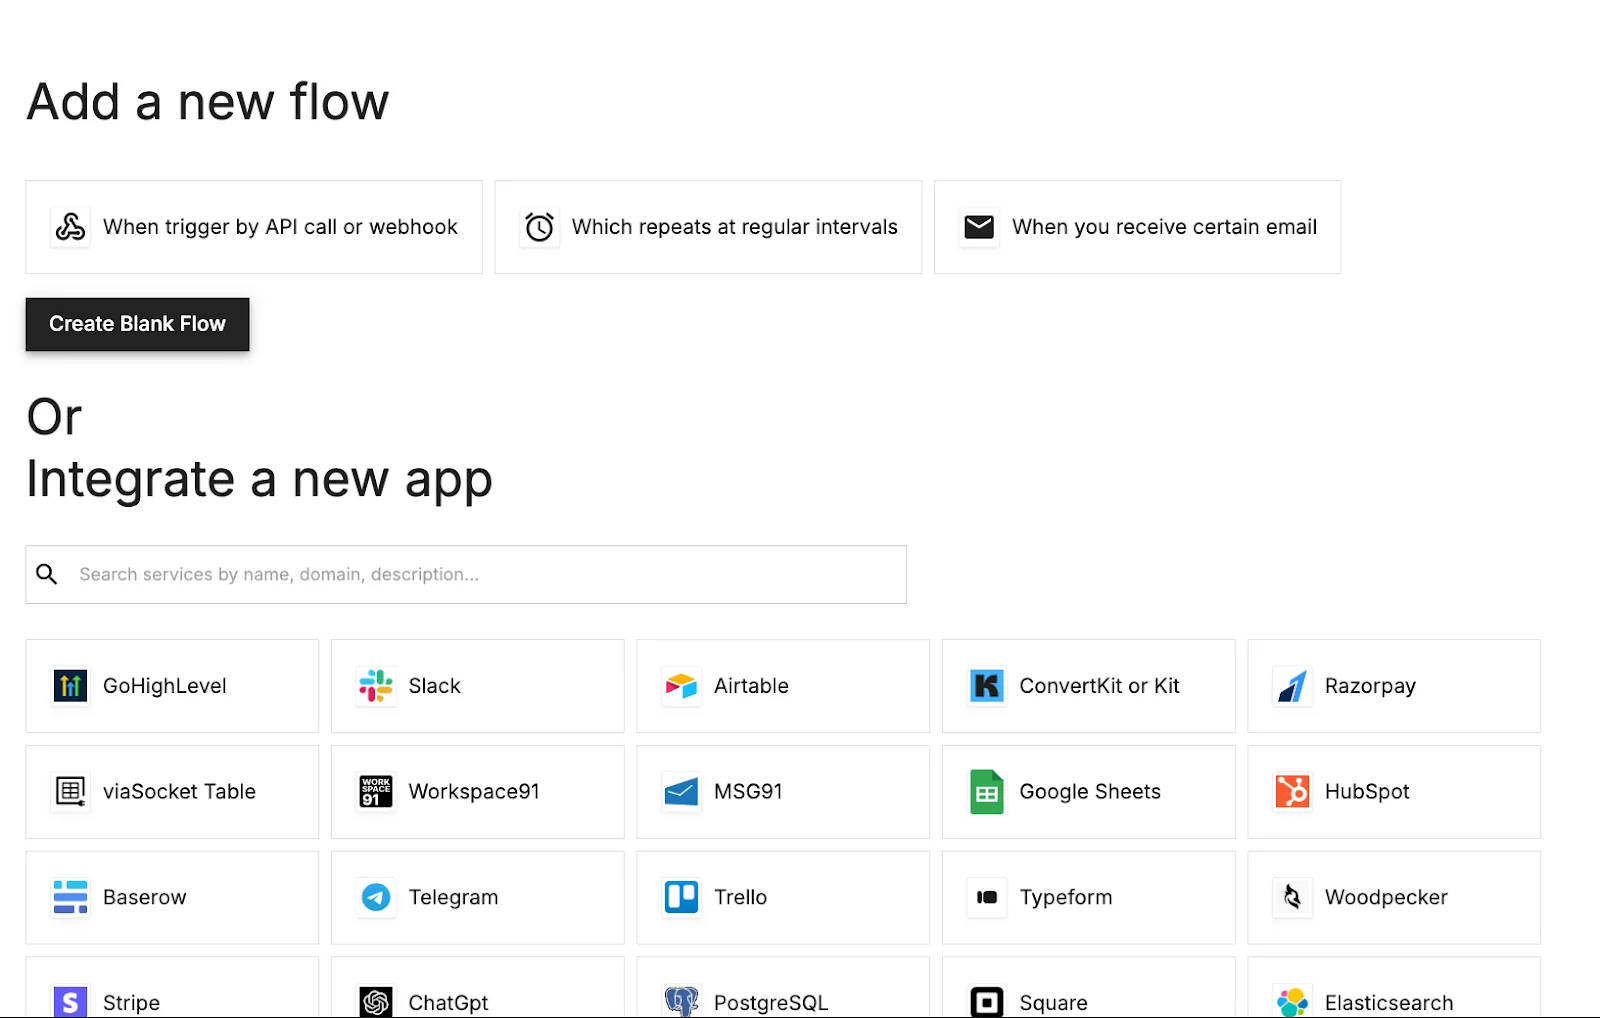1600x1018 pixels.
Task: Select the Razorpay app name
Action: [x=1370, y=687]
